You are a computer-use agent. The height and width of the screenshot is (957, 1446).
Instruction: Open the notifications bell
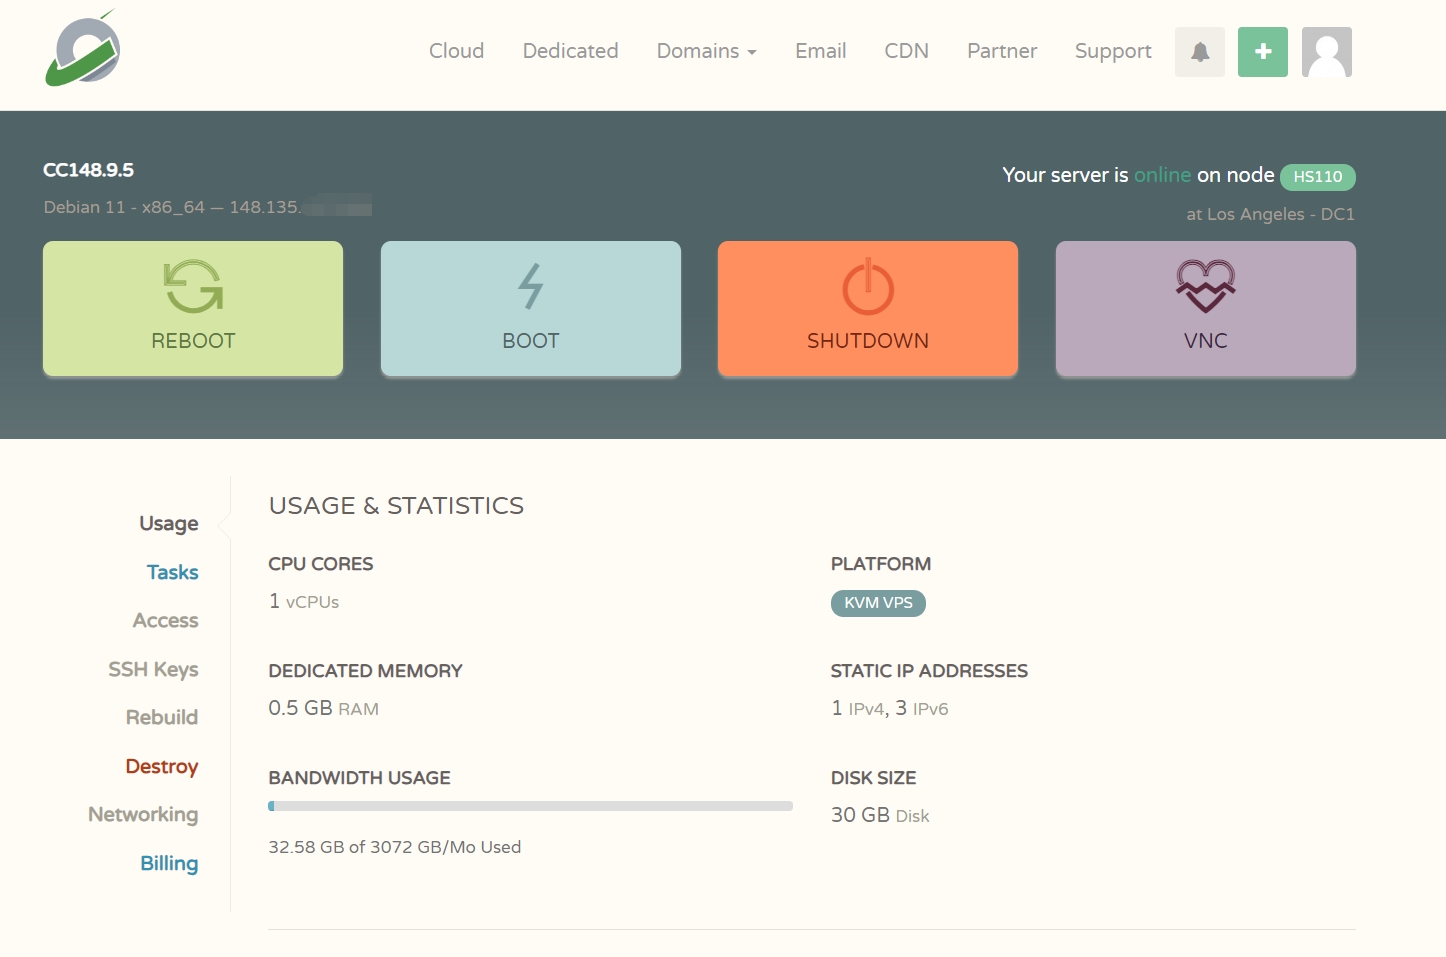click(1200, 52)
